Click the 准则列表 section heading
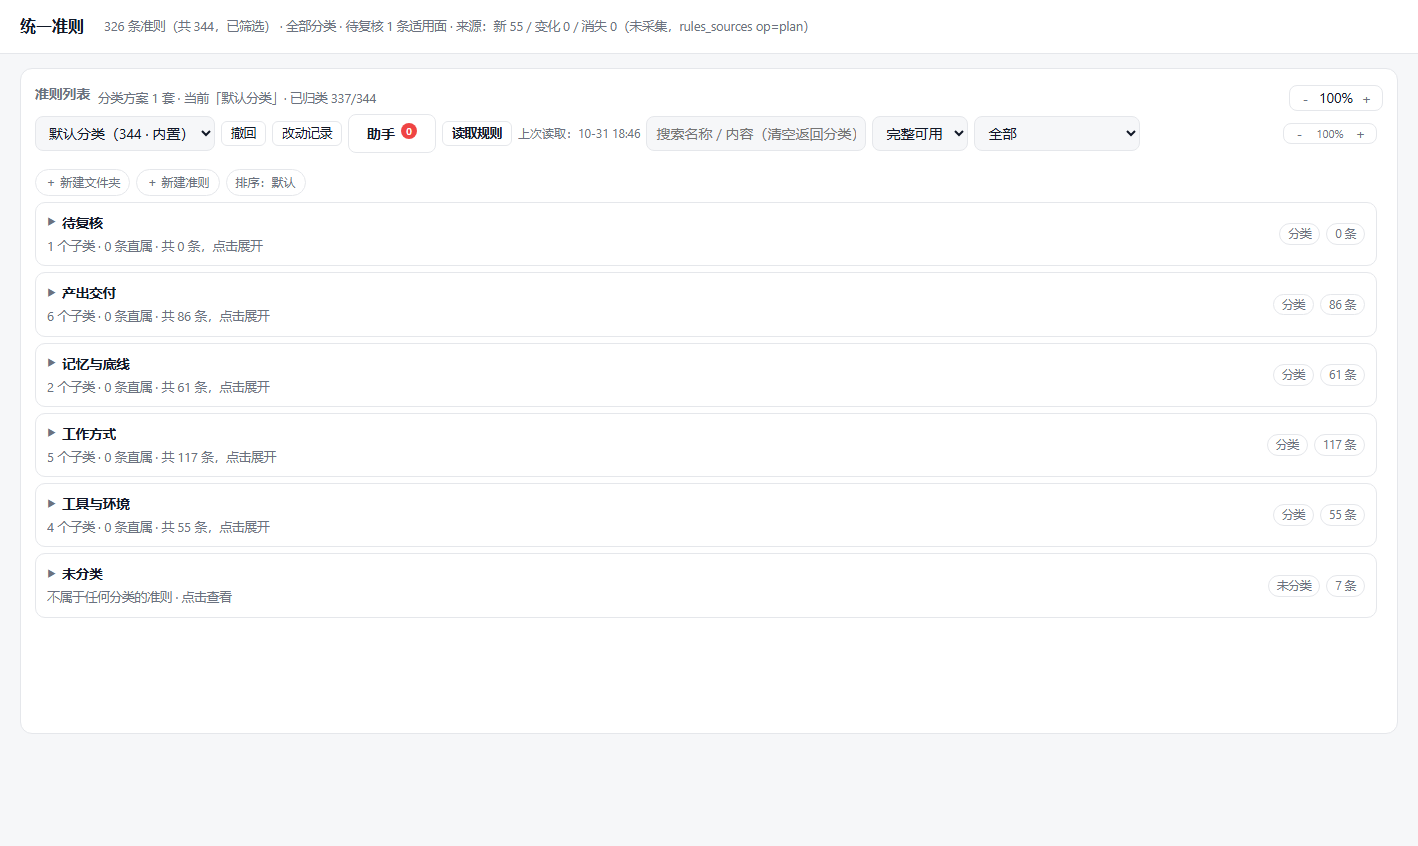The height and width of the screenshot is (846, 1418). tap(62, 94)
